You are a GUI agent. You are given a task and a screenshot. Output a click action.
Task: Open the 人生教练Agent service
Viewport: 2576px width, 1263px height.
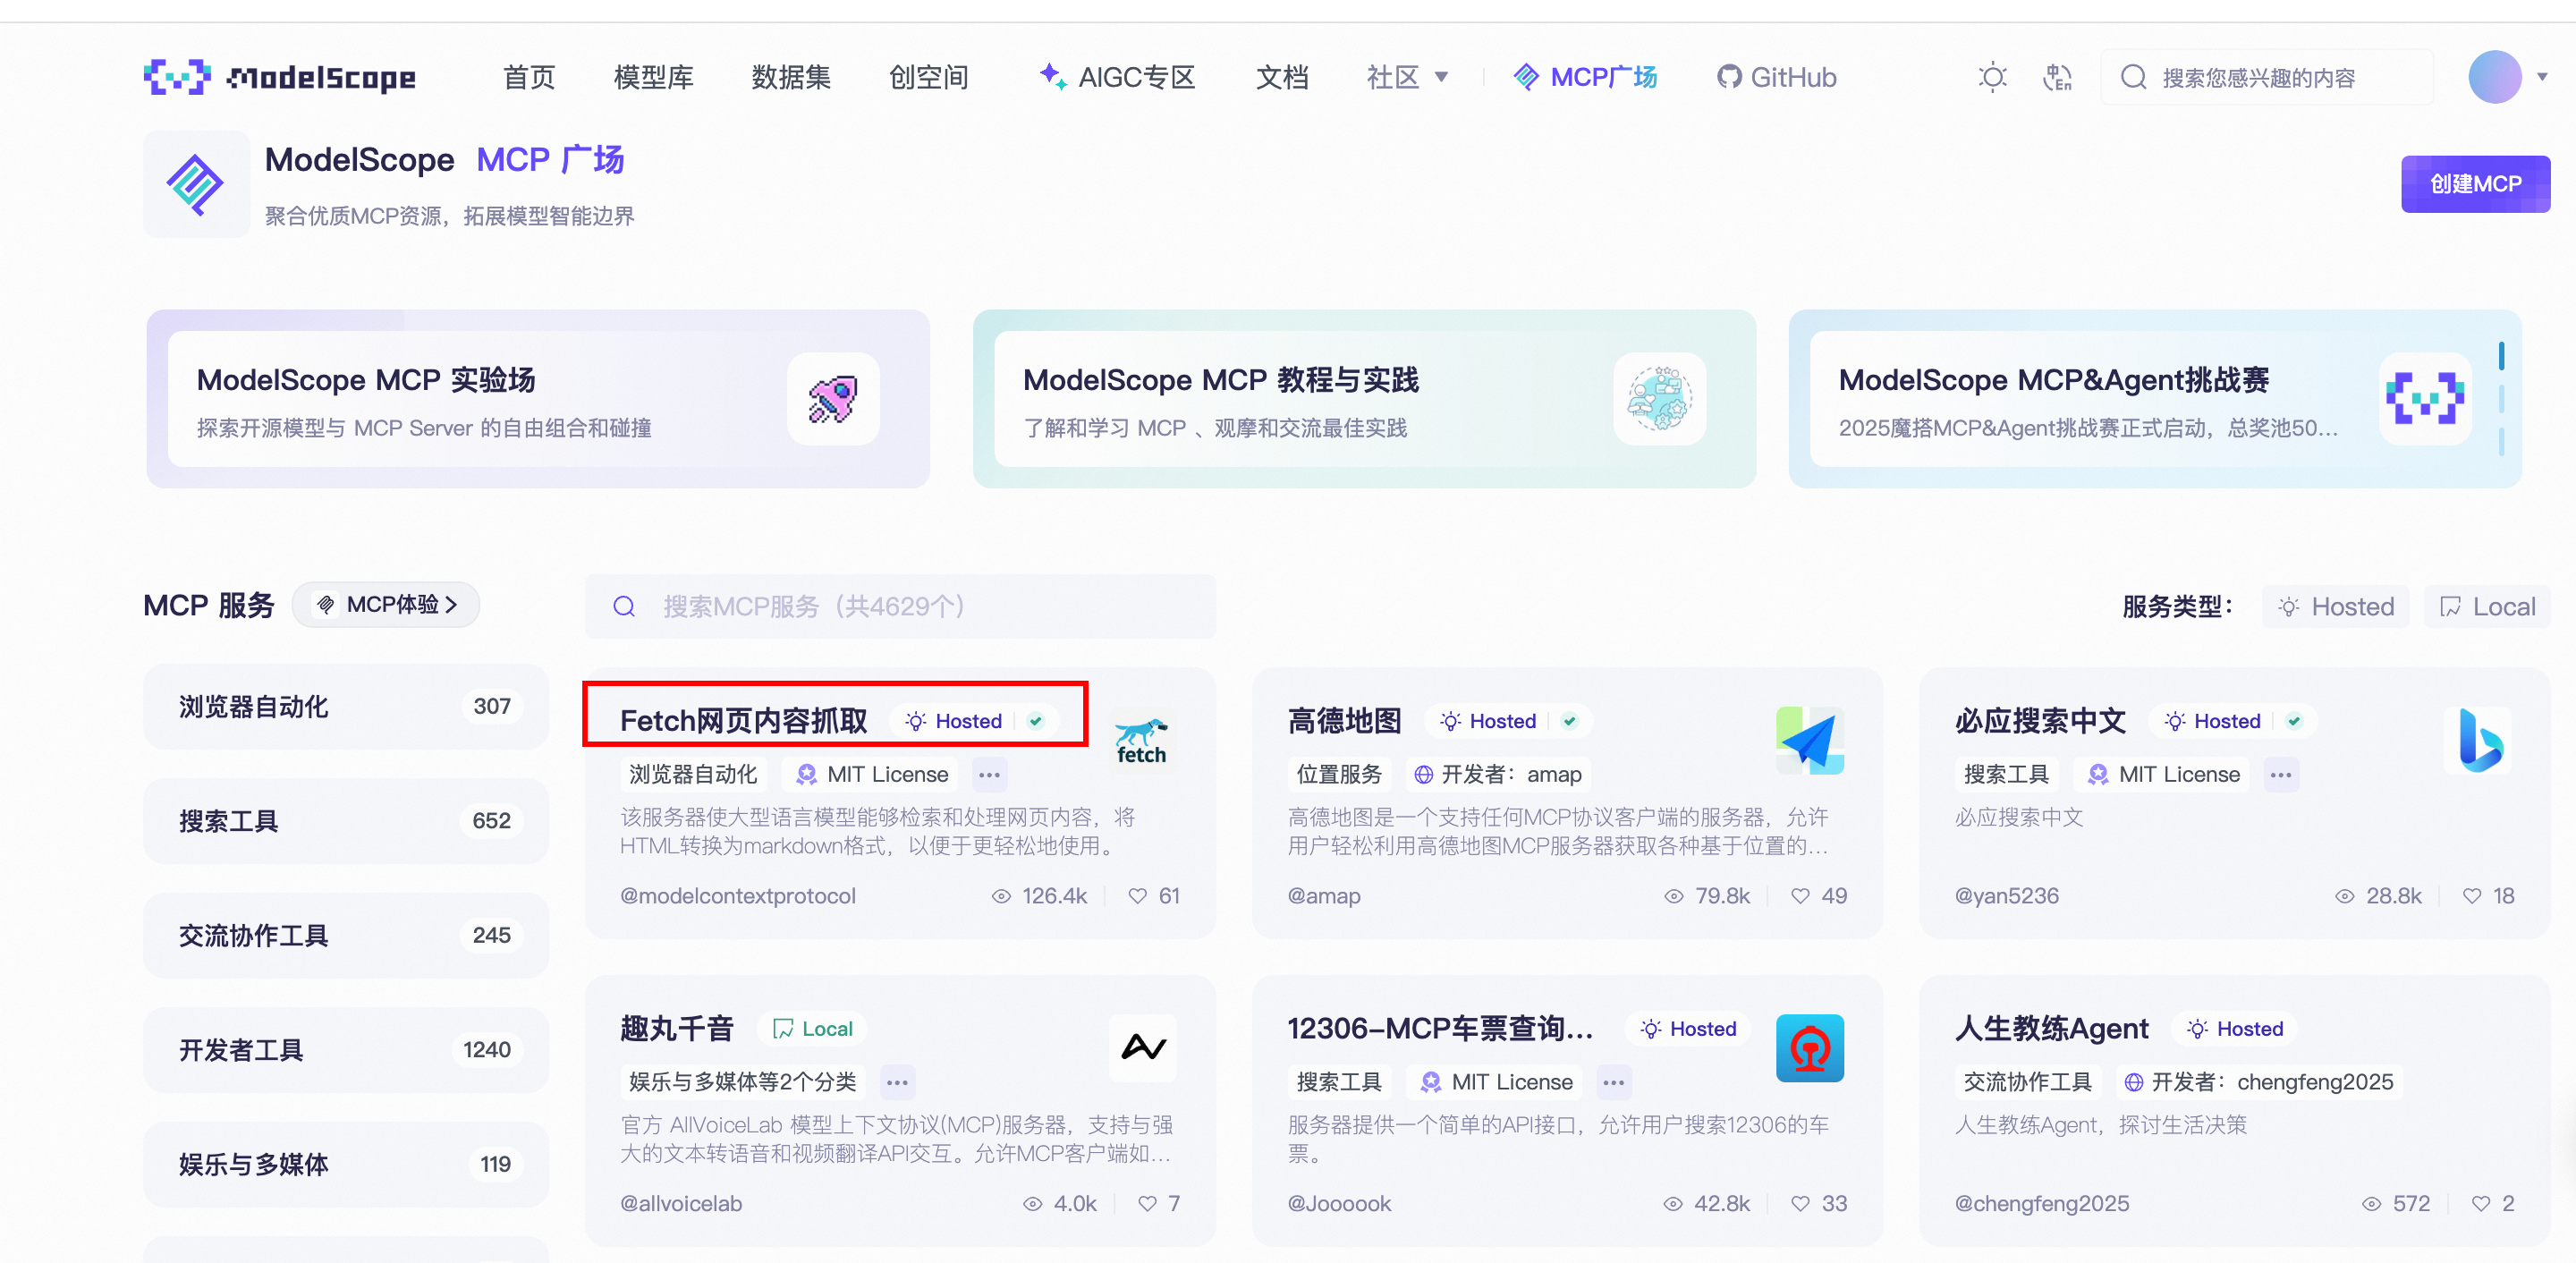coord(2051,1029)
